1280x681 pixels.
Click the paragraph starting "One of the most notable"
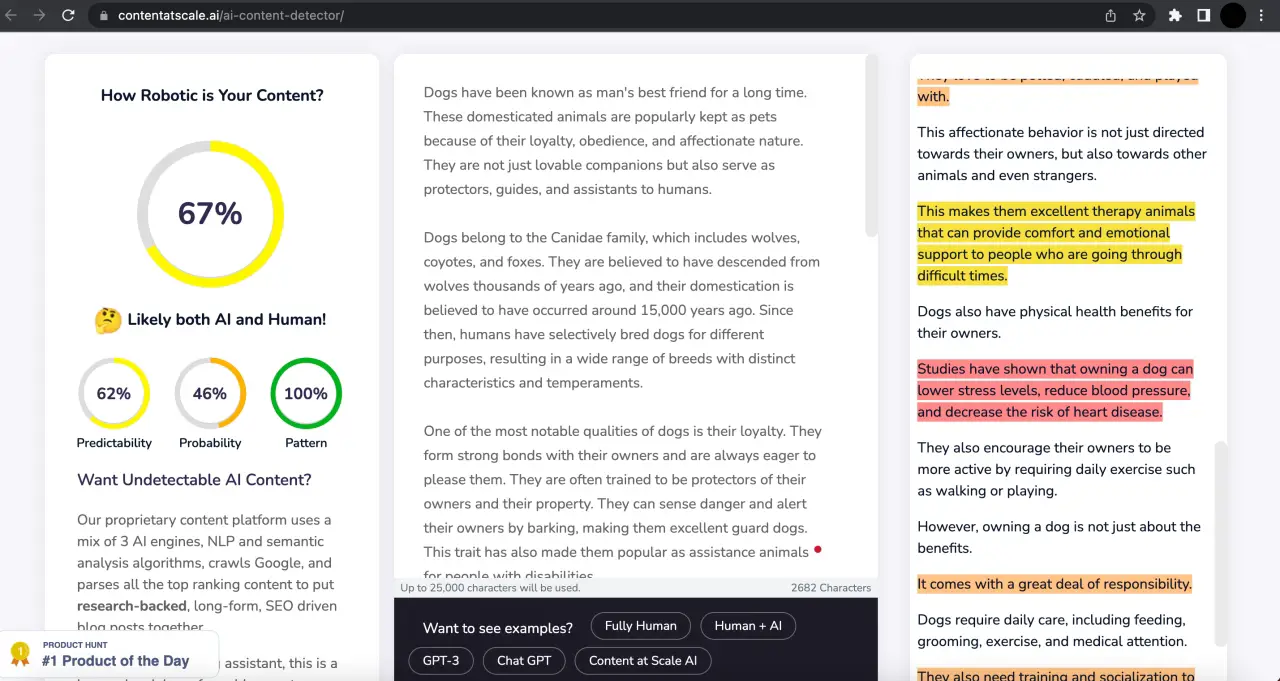[x=622, y=503]
